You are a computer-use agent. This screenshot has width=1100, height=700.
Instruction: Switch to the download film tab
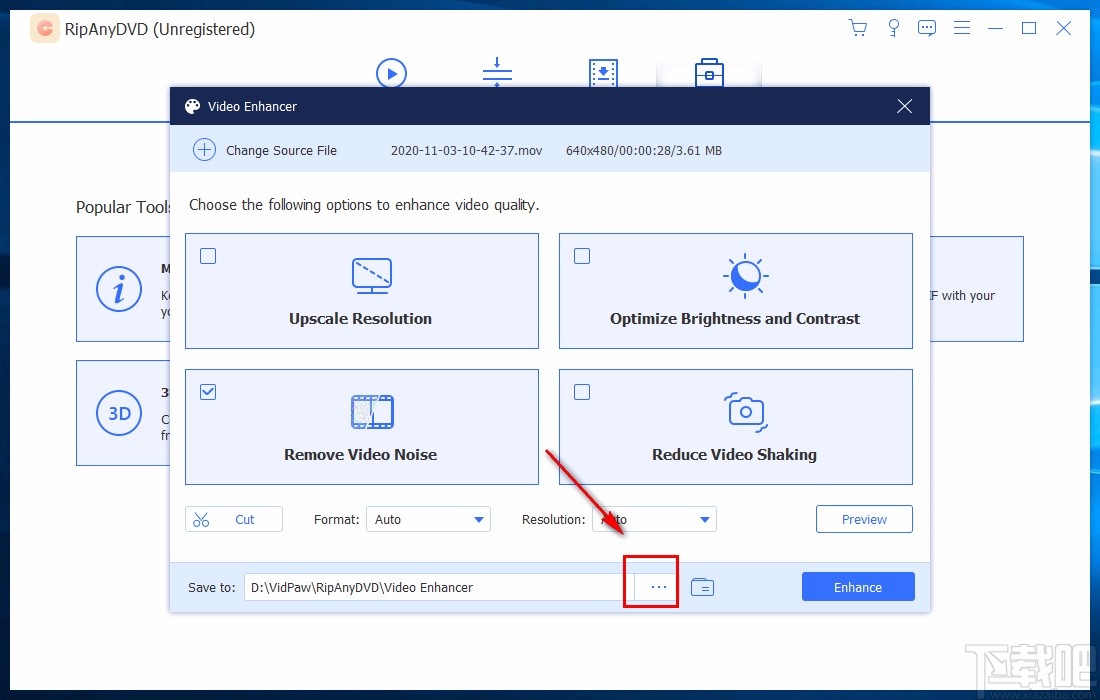point(603,73)
